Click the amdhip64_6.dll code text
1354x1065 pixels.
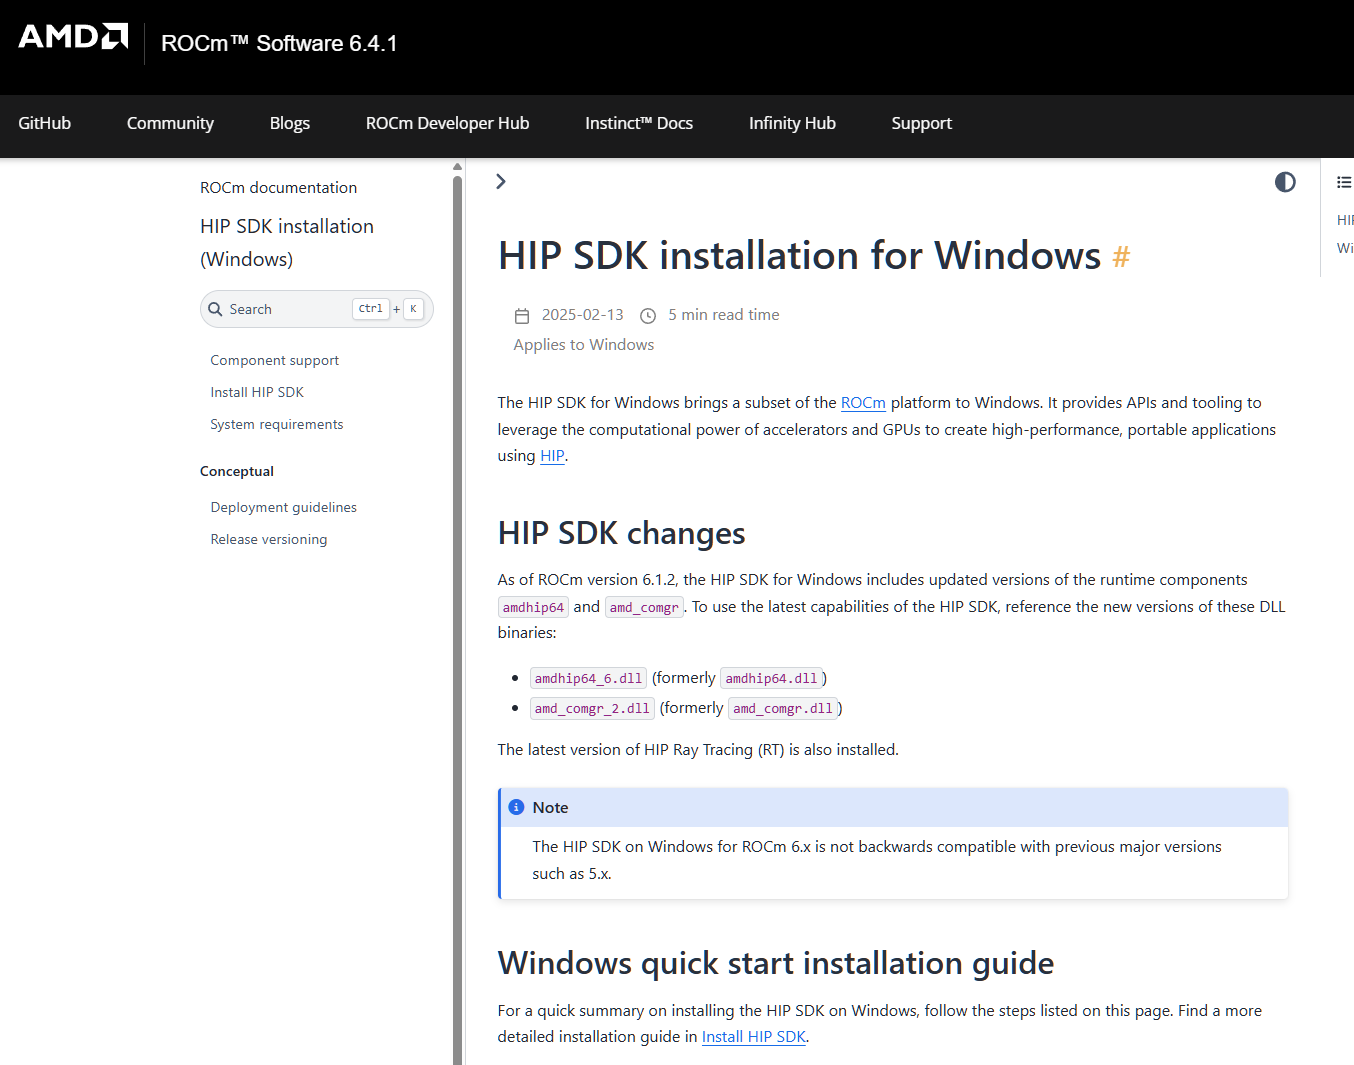pos(588,678)
